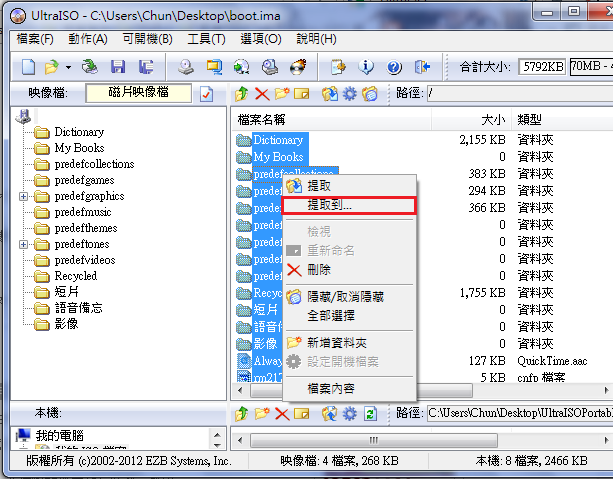This screenshot has width=613, height=479.
Task: Select predefmusic folder in the tree
Action: tap(83, 212)
